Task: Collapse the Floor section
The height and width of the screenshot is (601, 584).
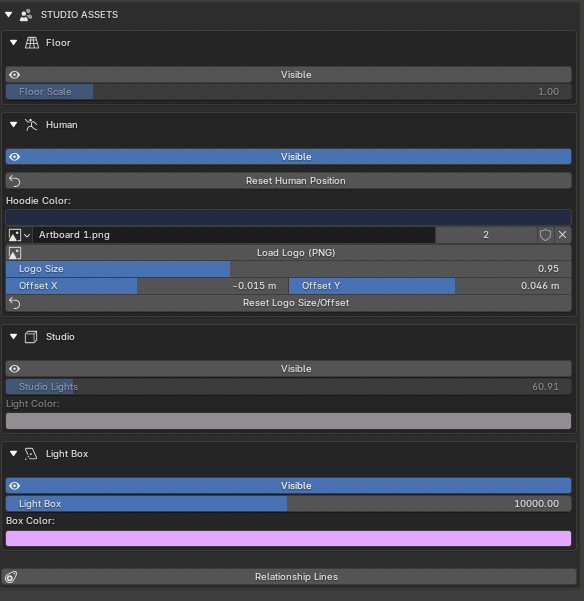Action: tap(13, 43)
